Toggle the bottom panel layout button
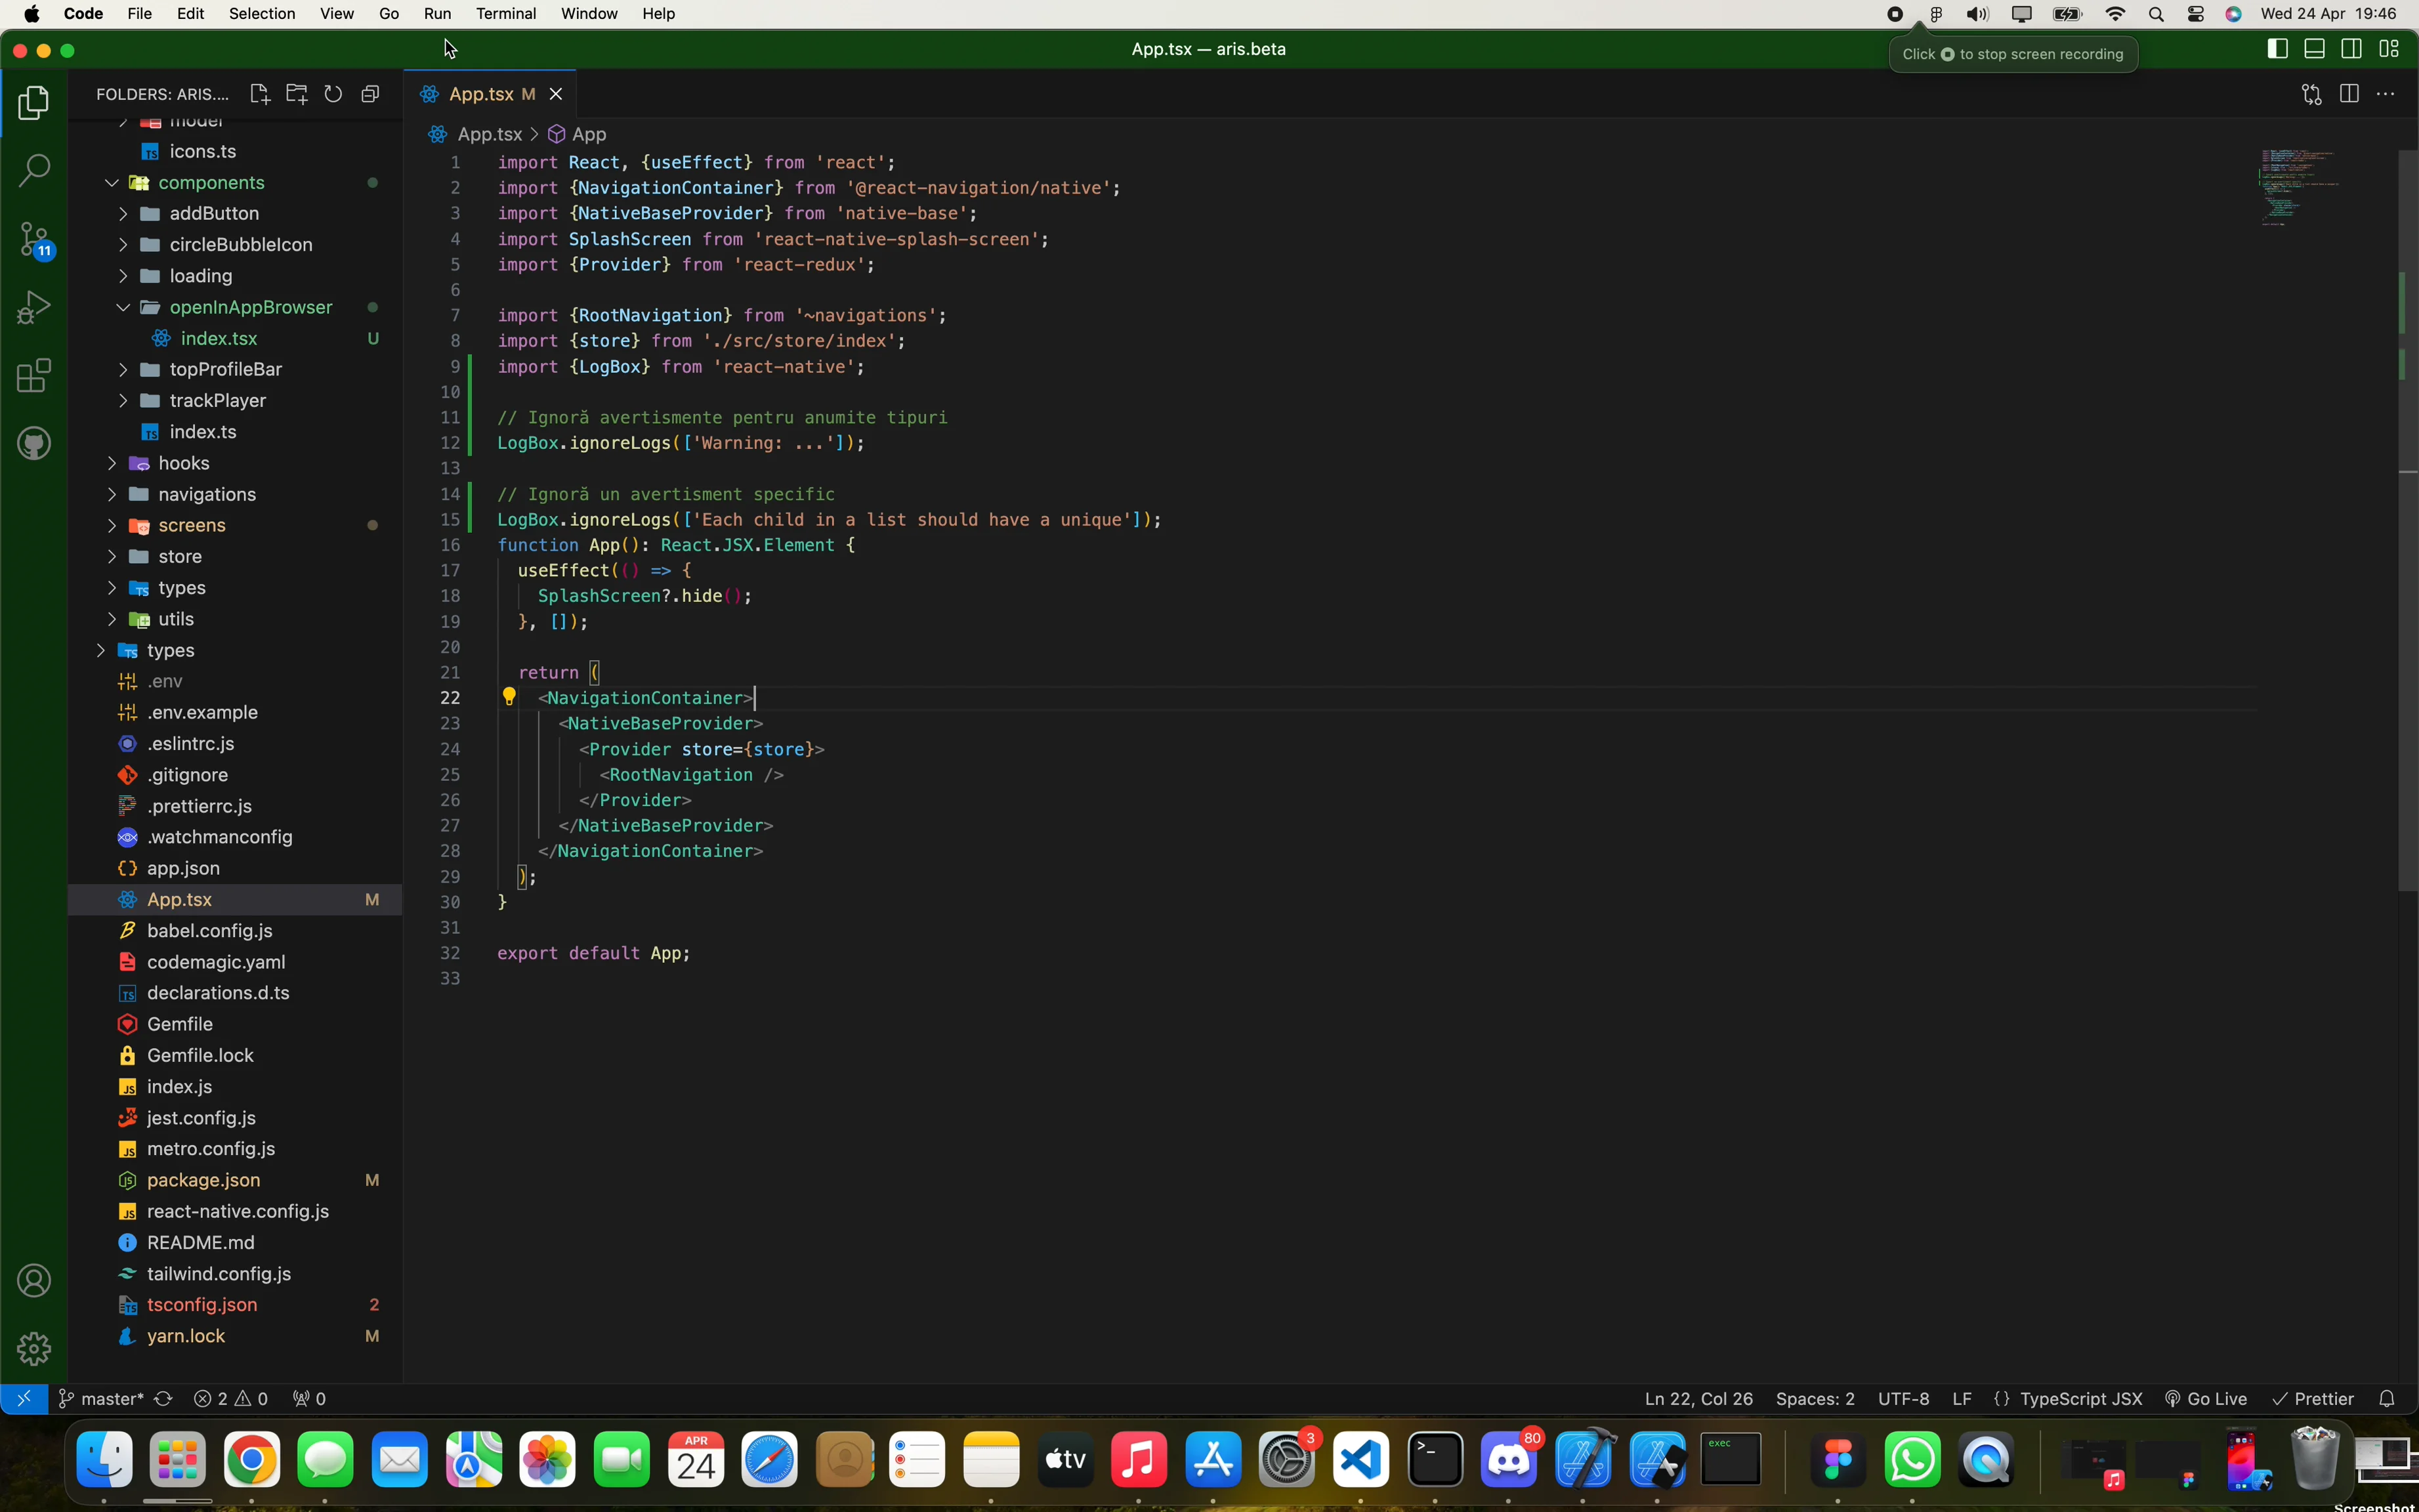This screenshot has height=1512, width=2419. [x=2314, y=49]
